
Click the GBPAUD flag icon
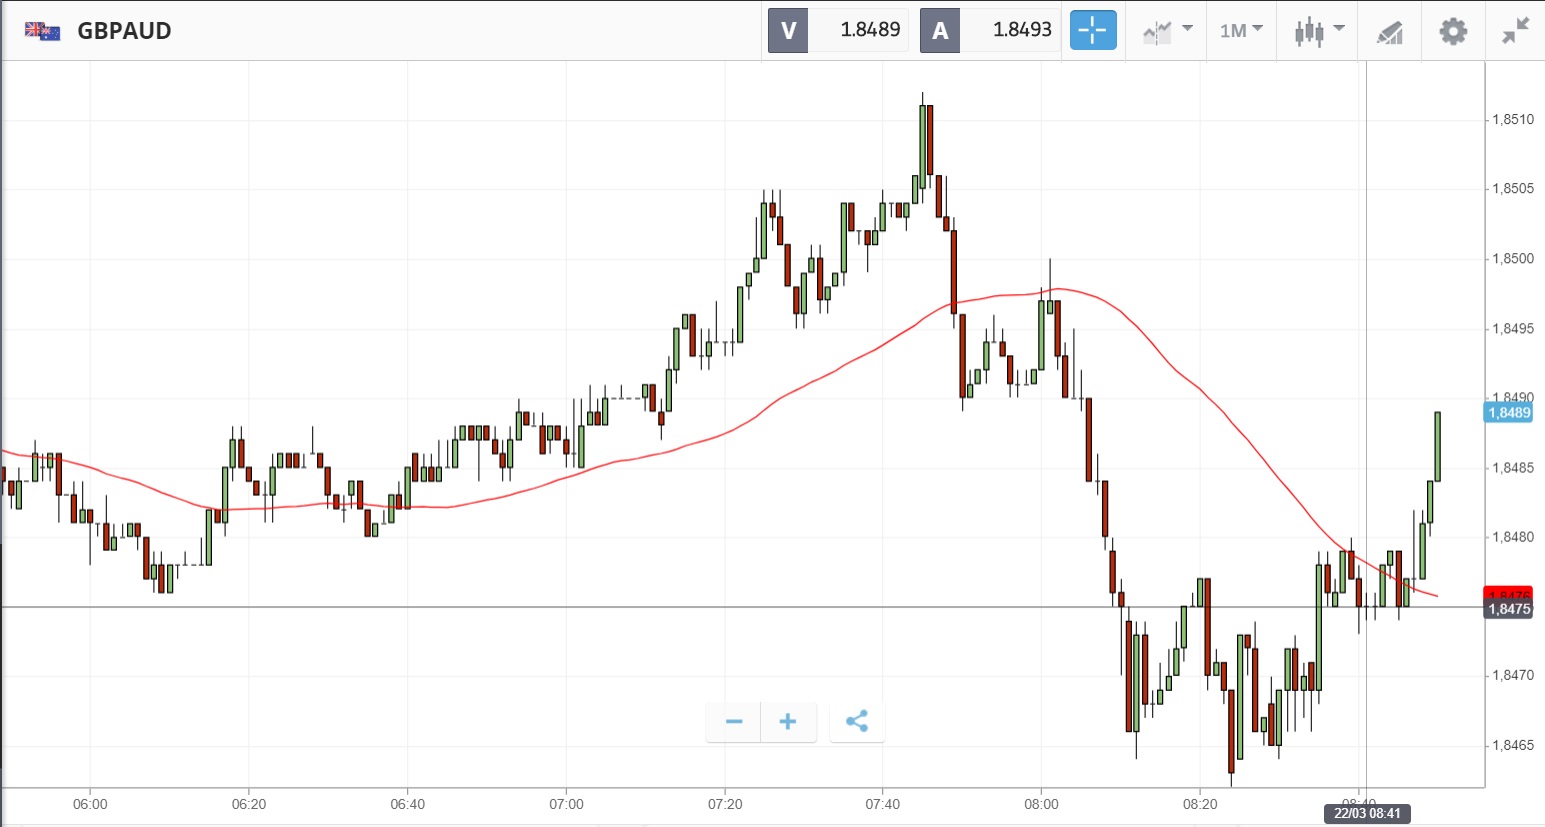point(43,31)
